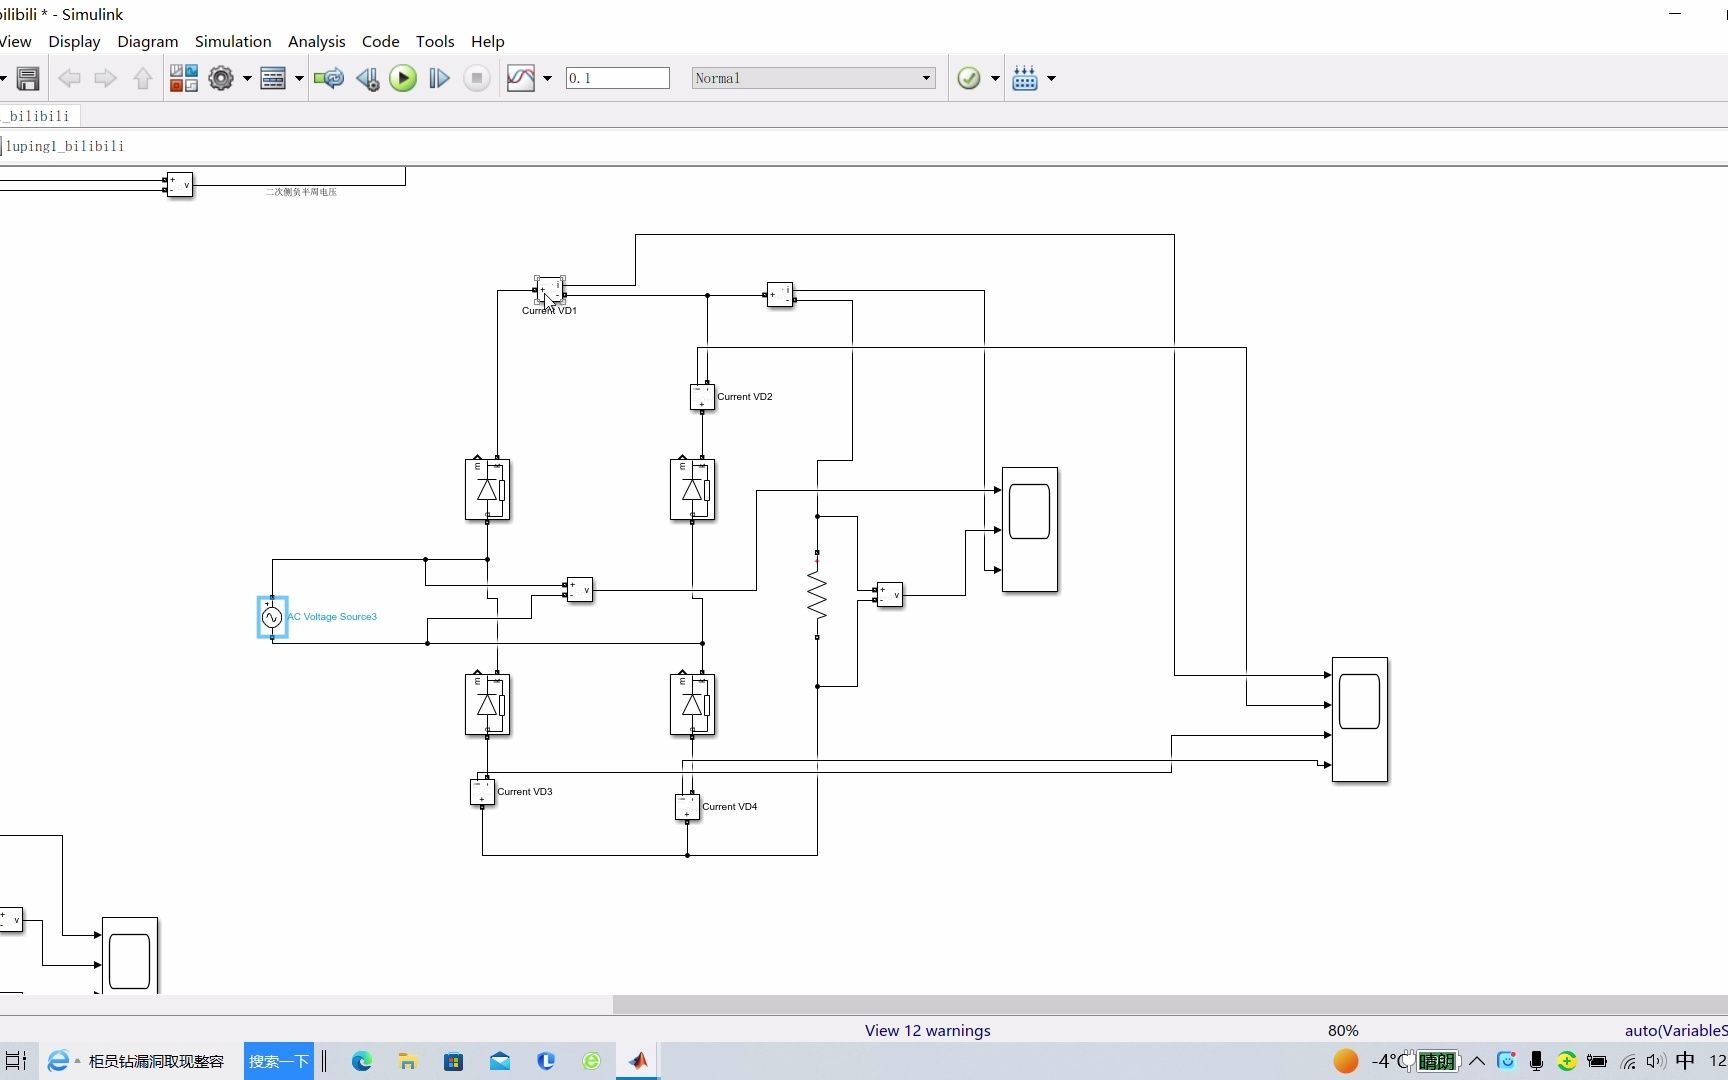
Task: Open the Library Browser icon
Action: pyautogui.click(x=183, y=78)
